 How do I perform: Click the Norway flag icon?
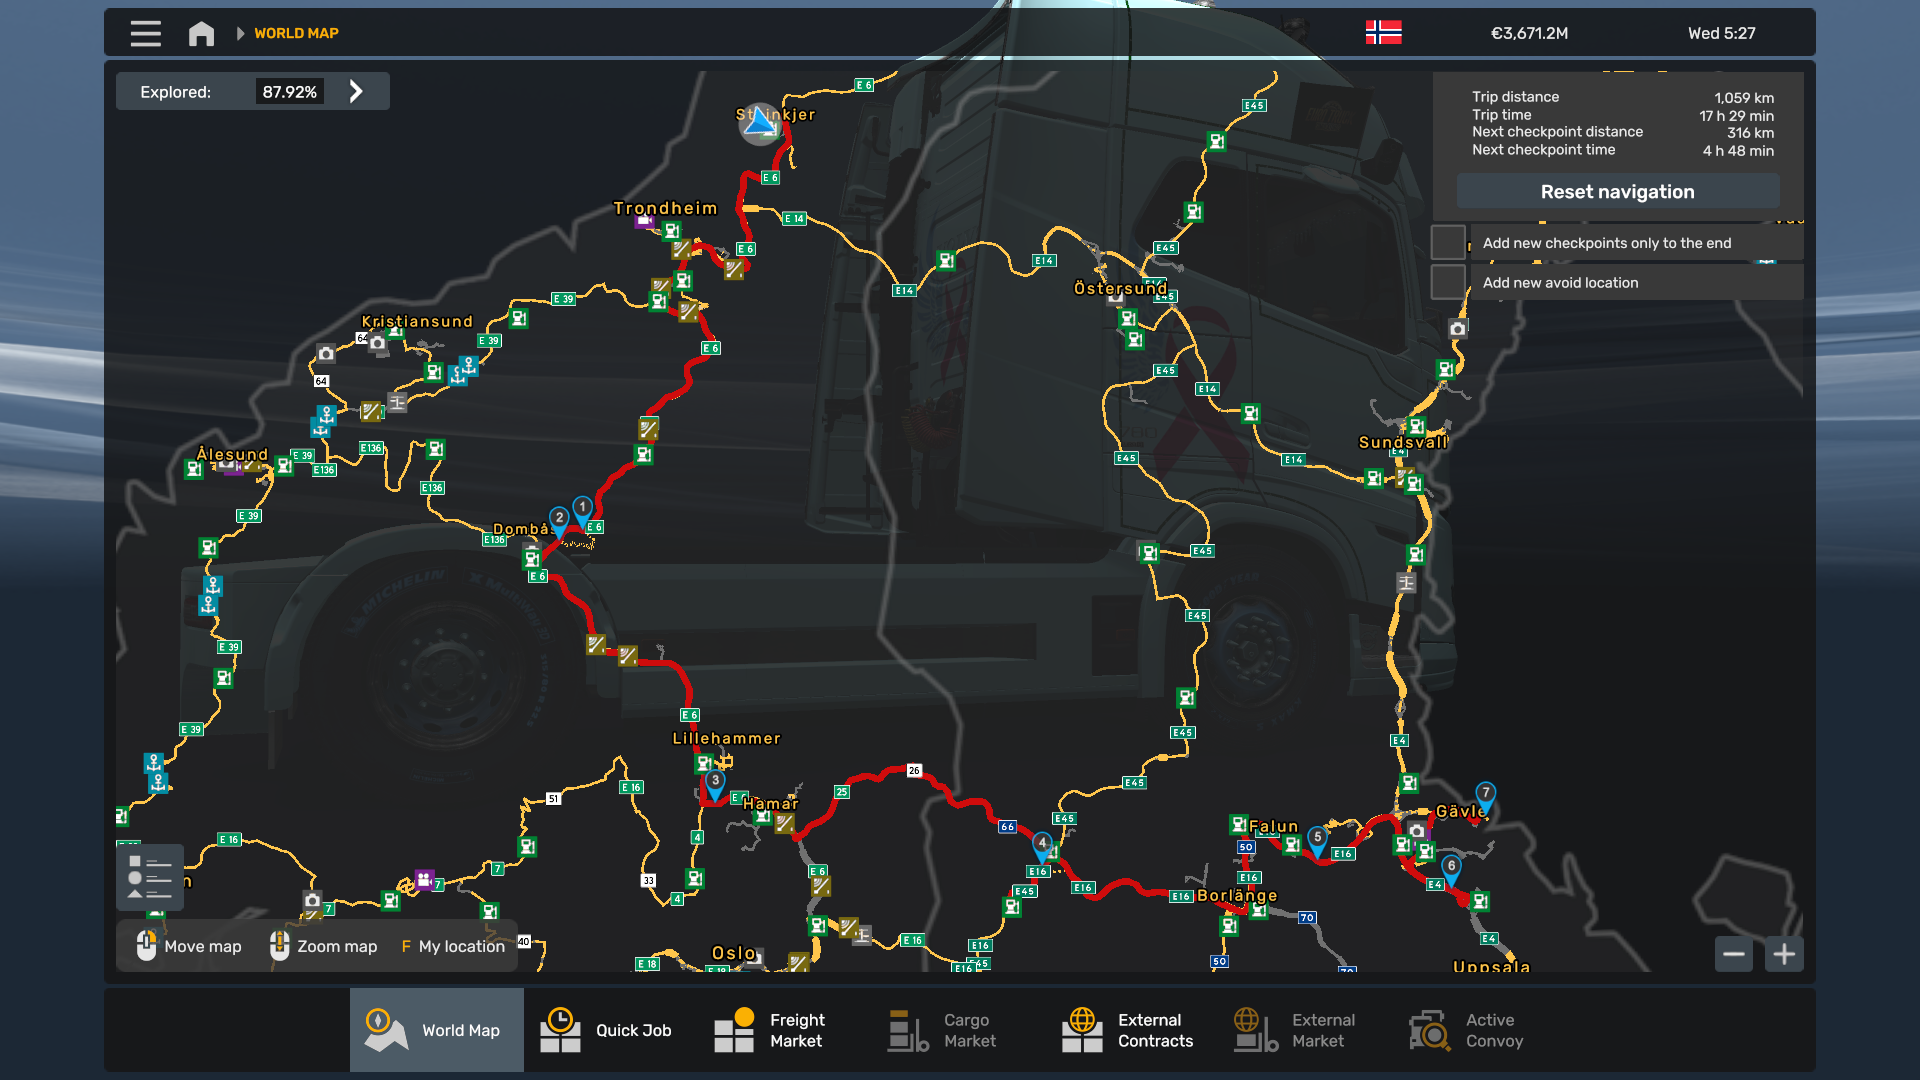coord(1383,33)
